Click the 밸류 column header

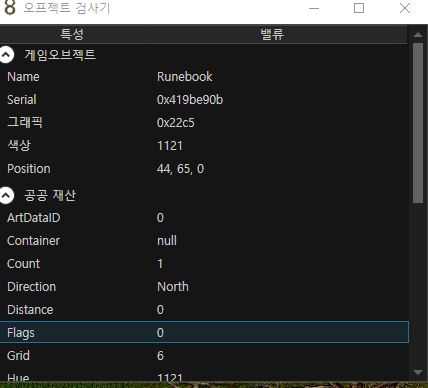click(272, 34)
